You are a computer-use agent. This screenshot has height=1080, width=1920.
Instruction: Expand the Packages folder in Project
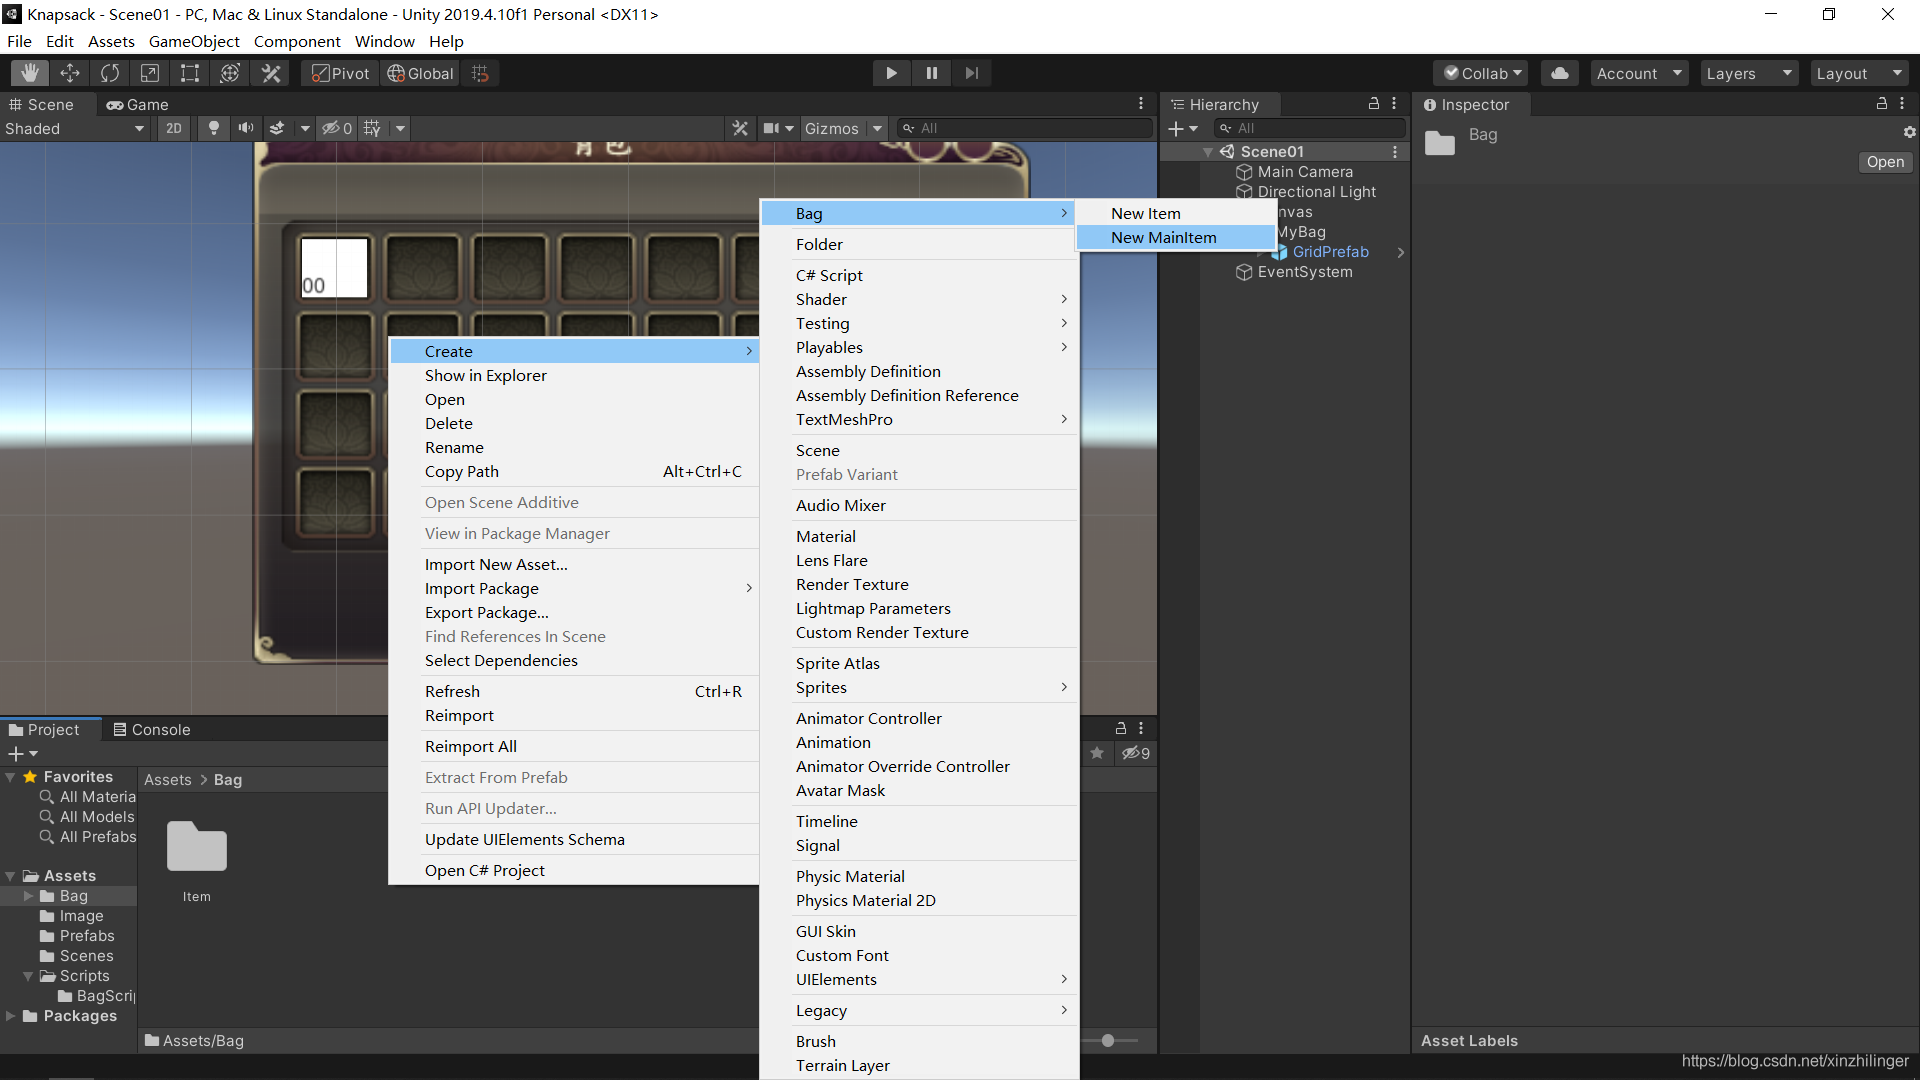coord(11,1016)
